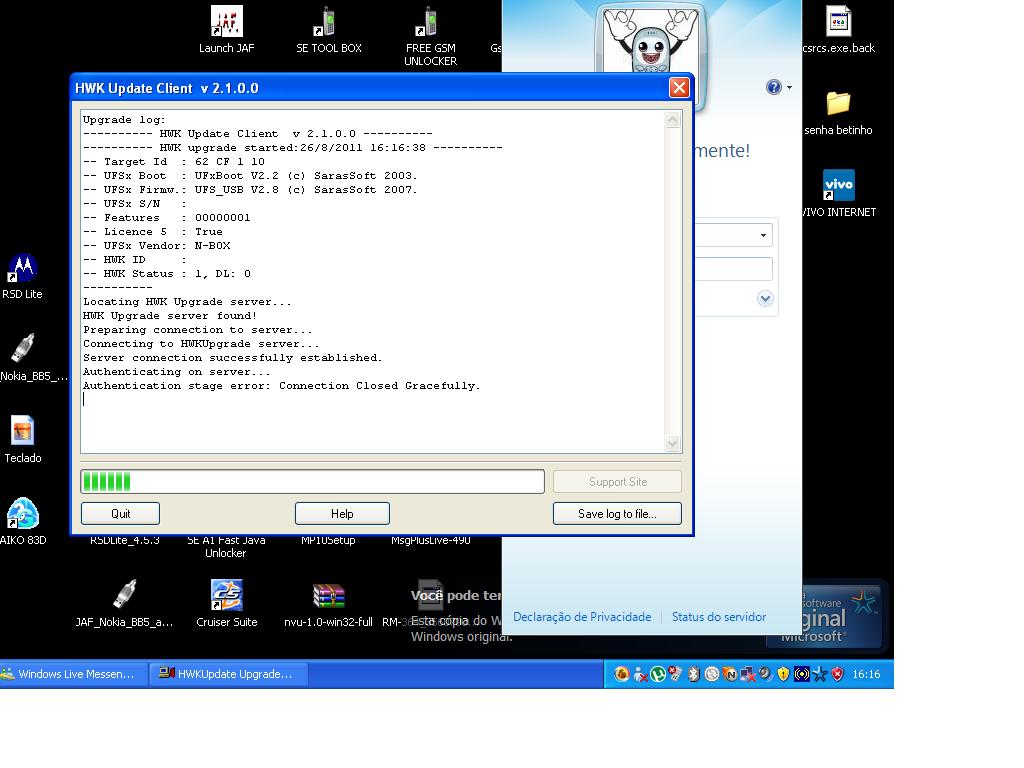This screenshot has height=768, width=1024.
Task: Click the HWK upgrade progress bar
Action: (313, 481)
